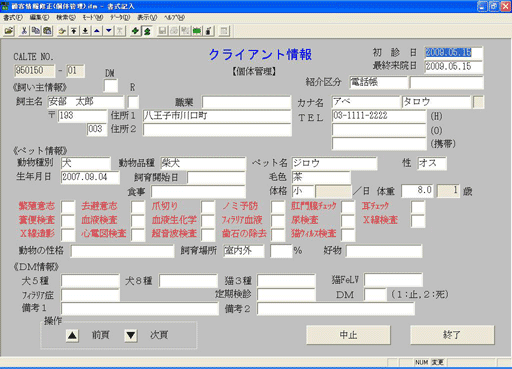Screen dimensions: 512x369
Task: Click the empty 定期検診 field
Action: pyautogui.click(x=286, y=295)
